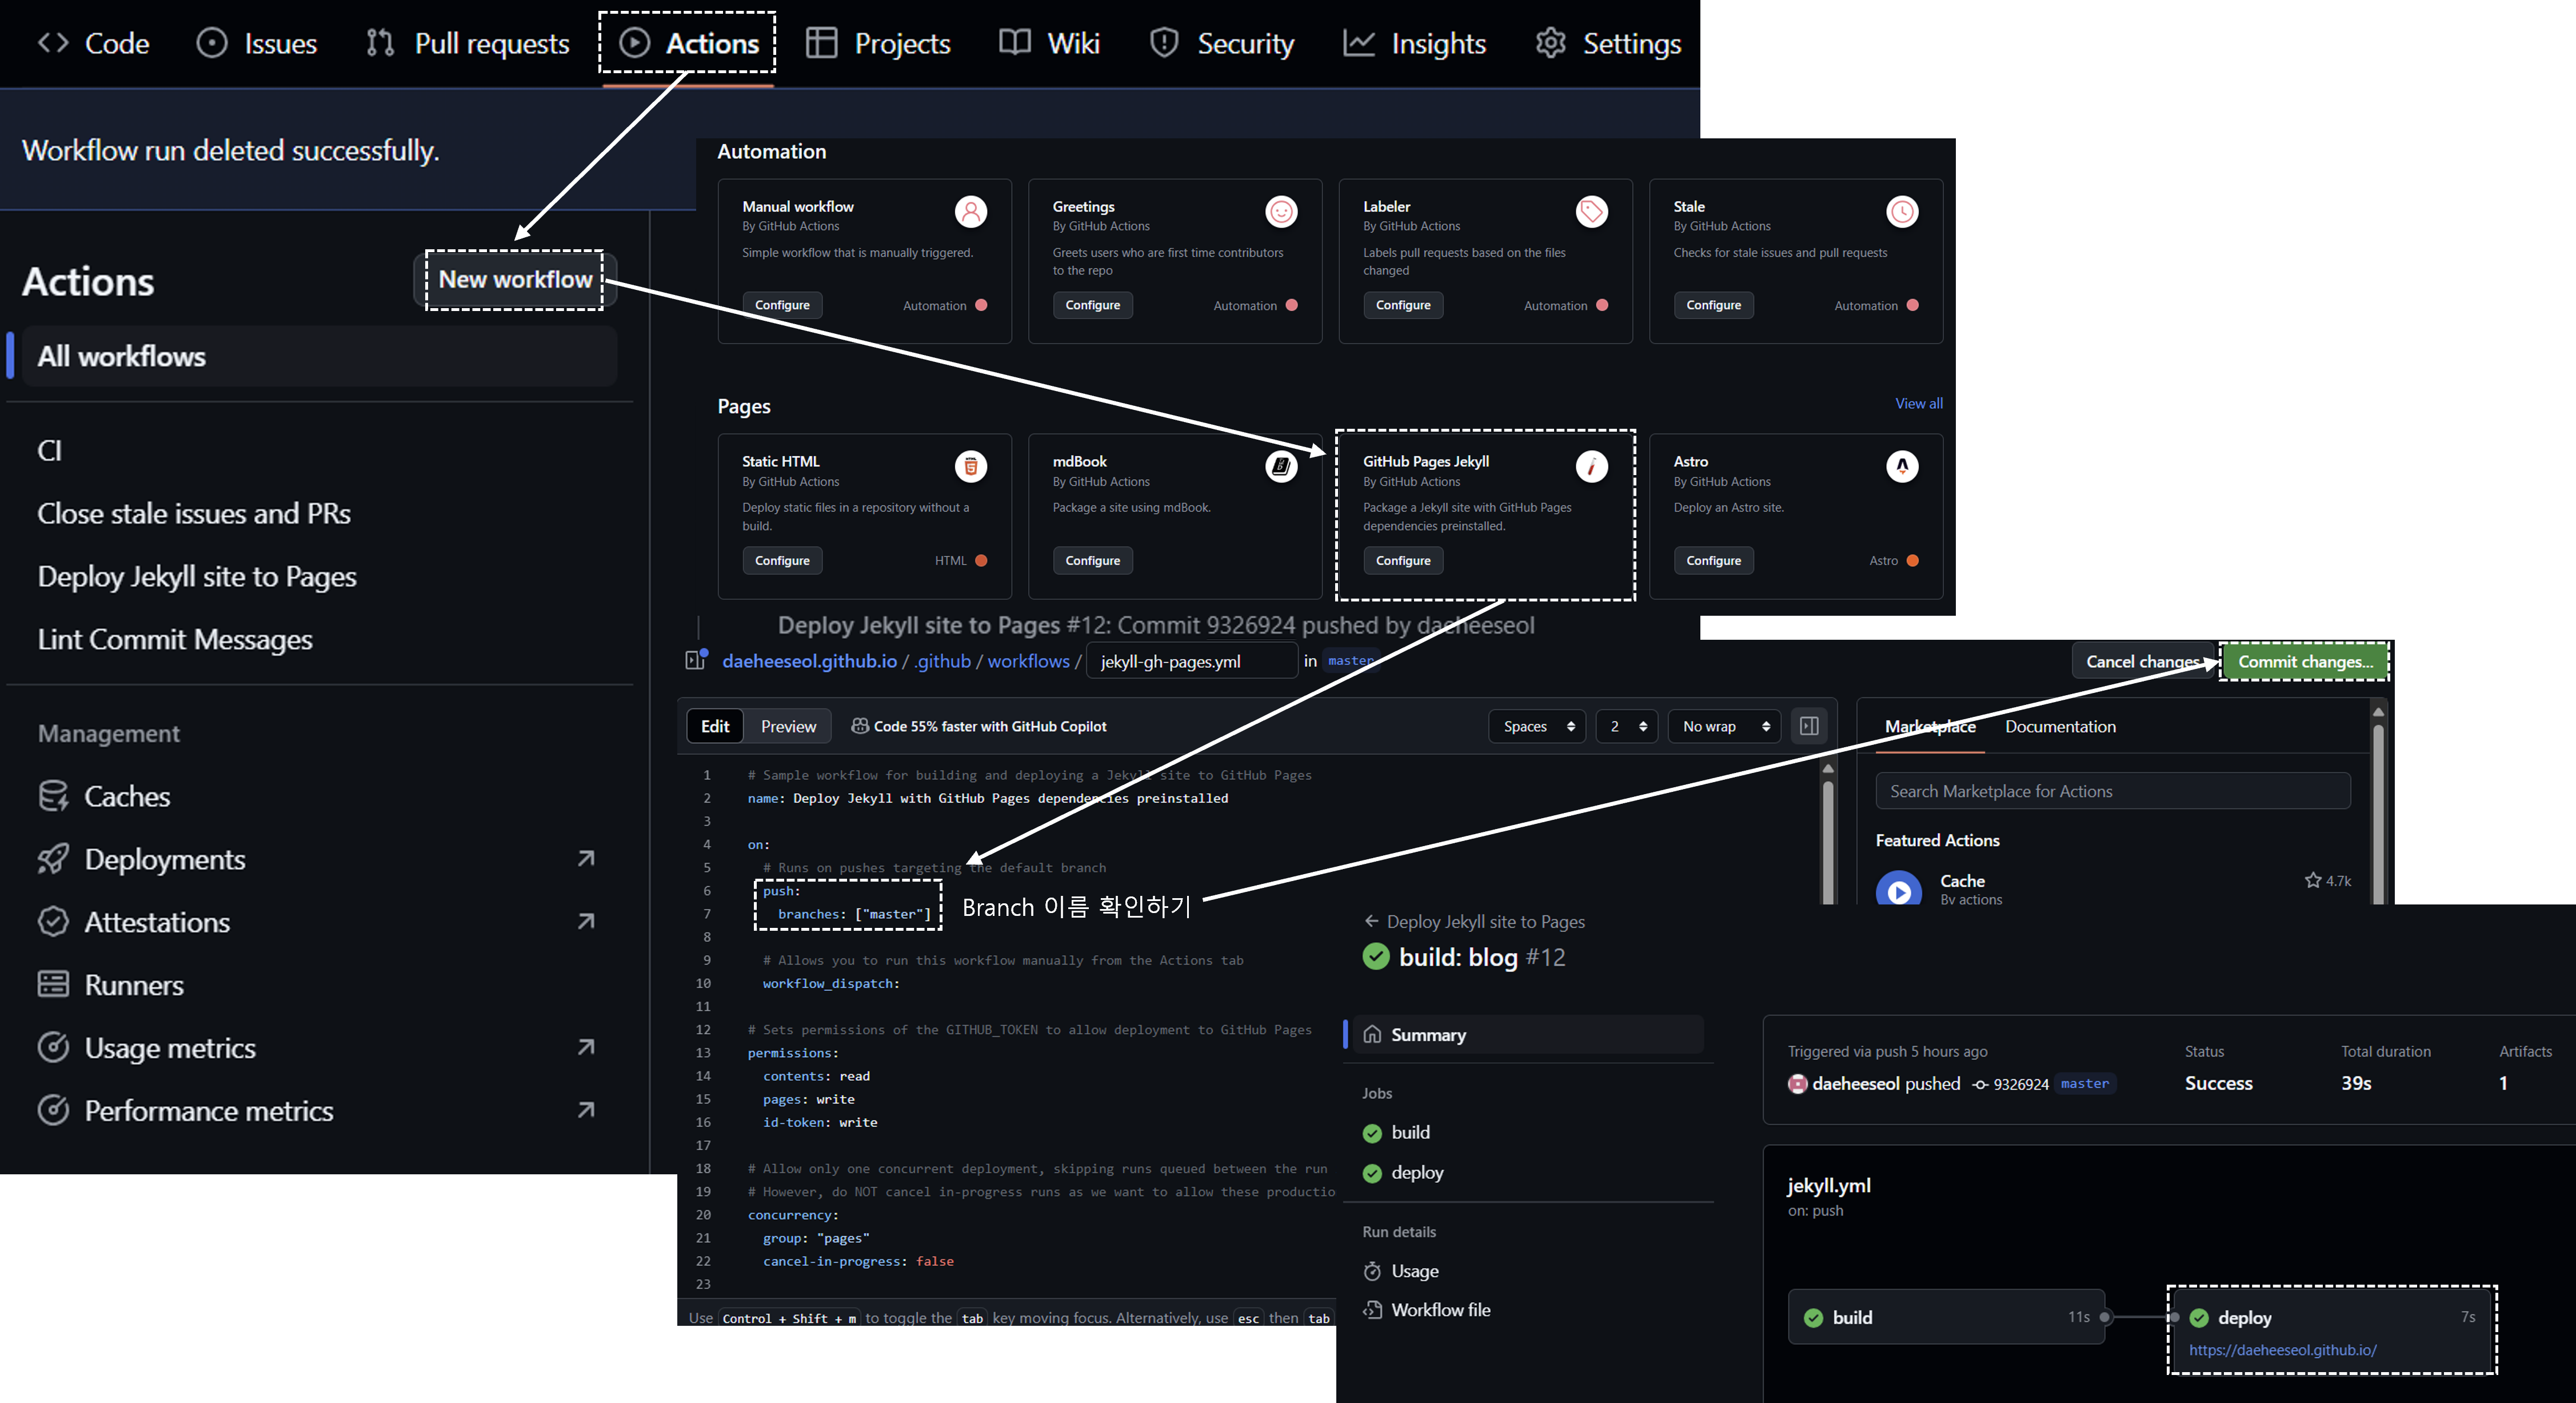Screen dimensions: 2576x1403
Task: Open the Pull requests tab
Action: (467, 43)
